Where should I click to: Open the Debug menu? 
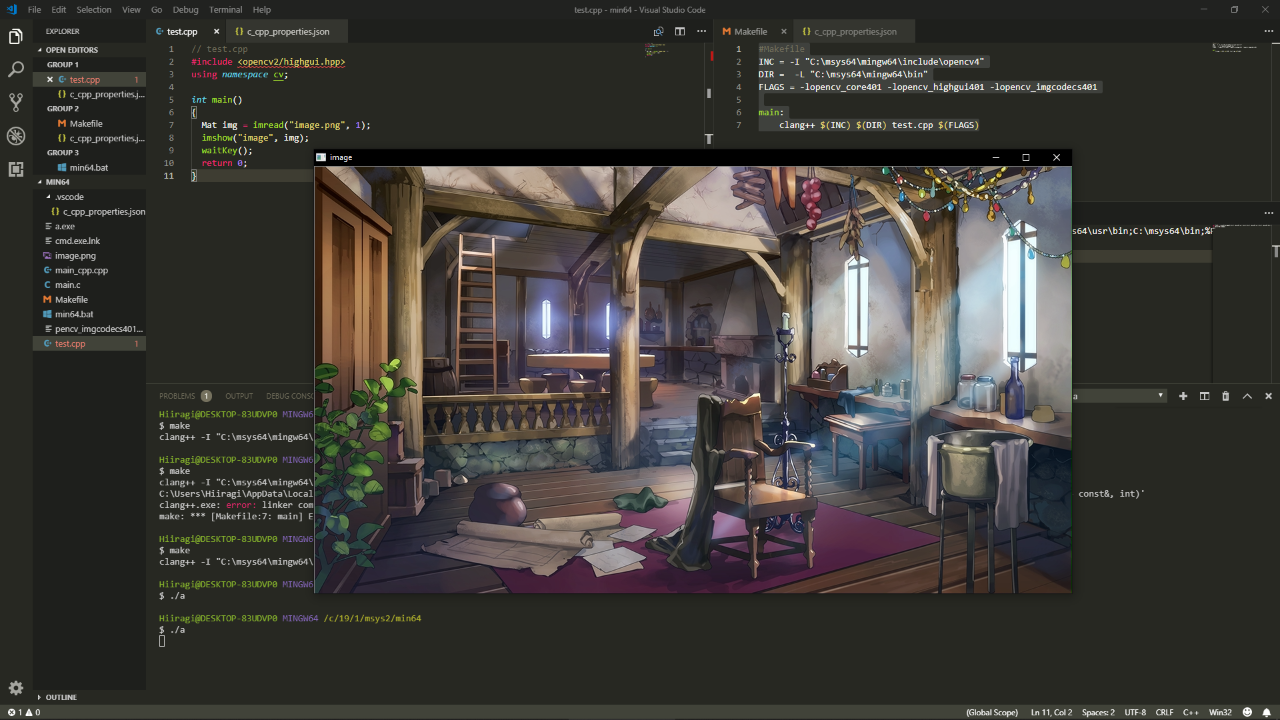(186, 10)
